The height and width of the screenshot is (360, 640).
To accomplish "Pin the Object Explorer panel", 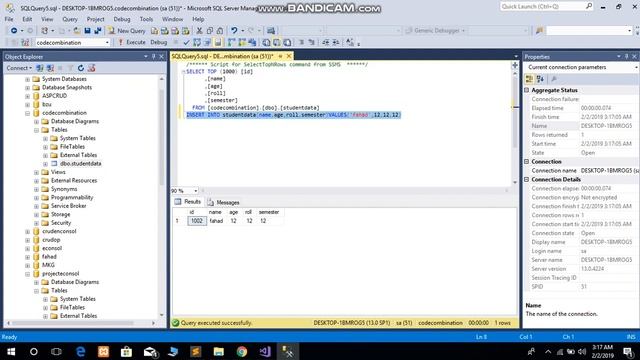I will 153,57.
